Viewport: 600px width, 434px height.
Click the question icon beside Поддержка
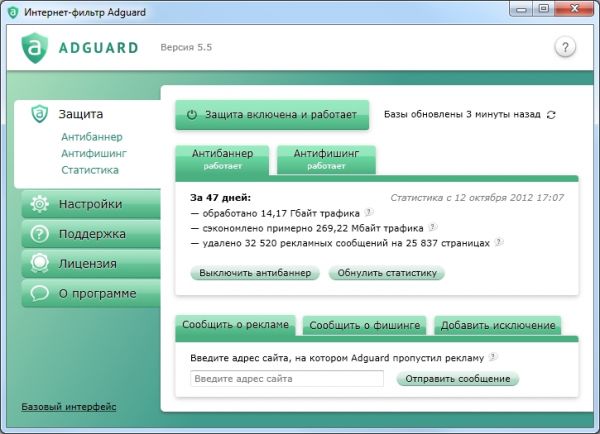39,233
